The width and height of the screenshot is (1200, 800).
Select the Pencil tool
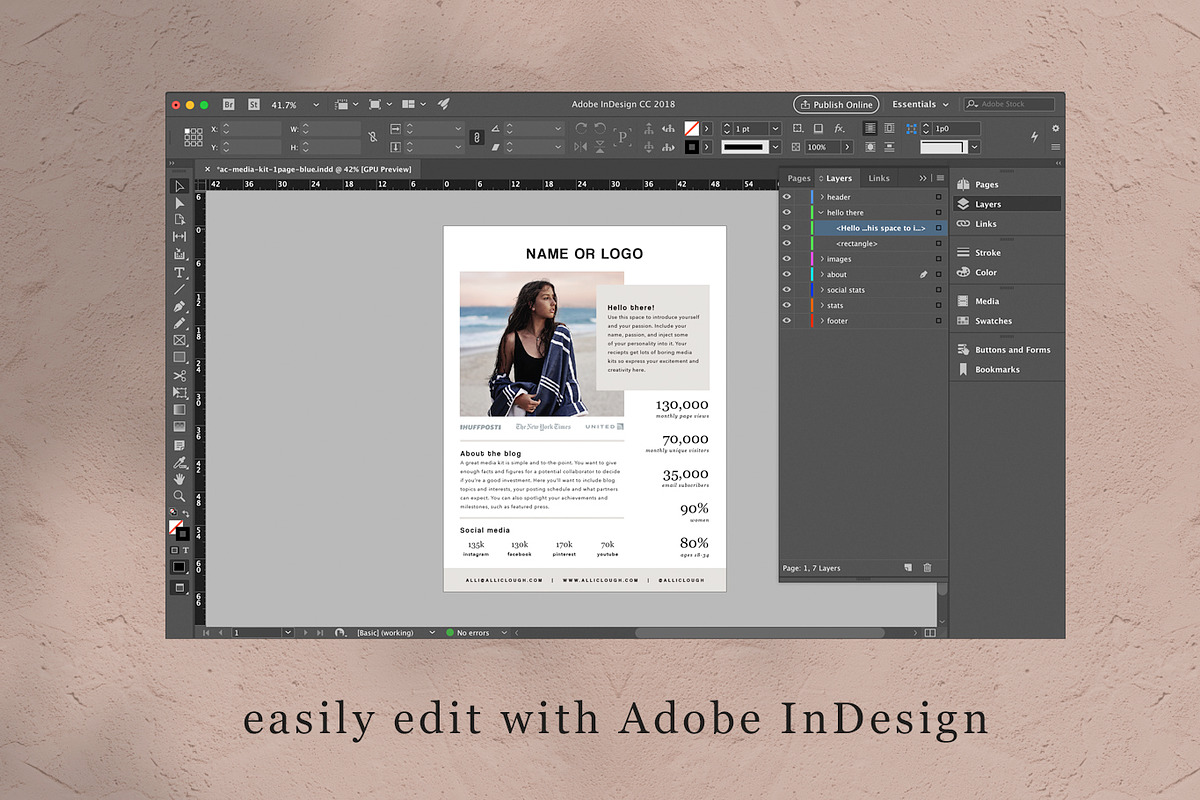click(180, 323)
